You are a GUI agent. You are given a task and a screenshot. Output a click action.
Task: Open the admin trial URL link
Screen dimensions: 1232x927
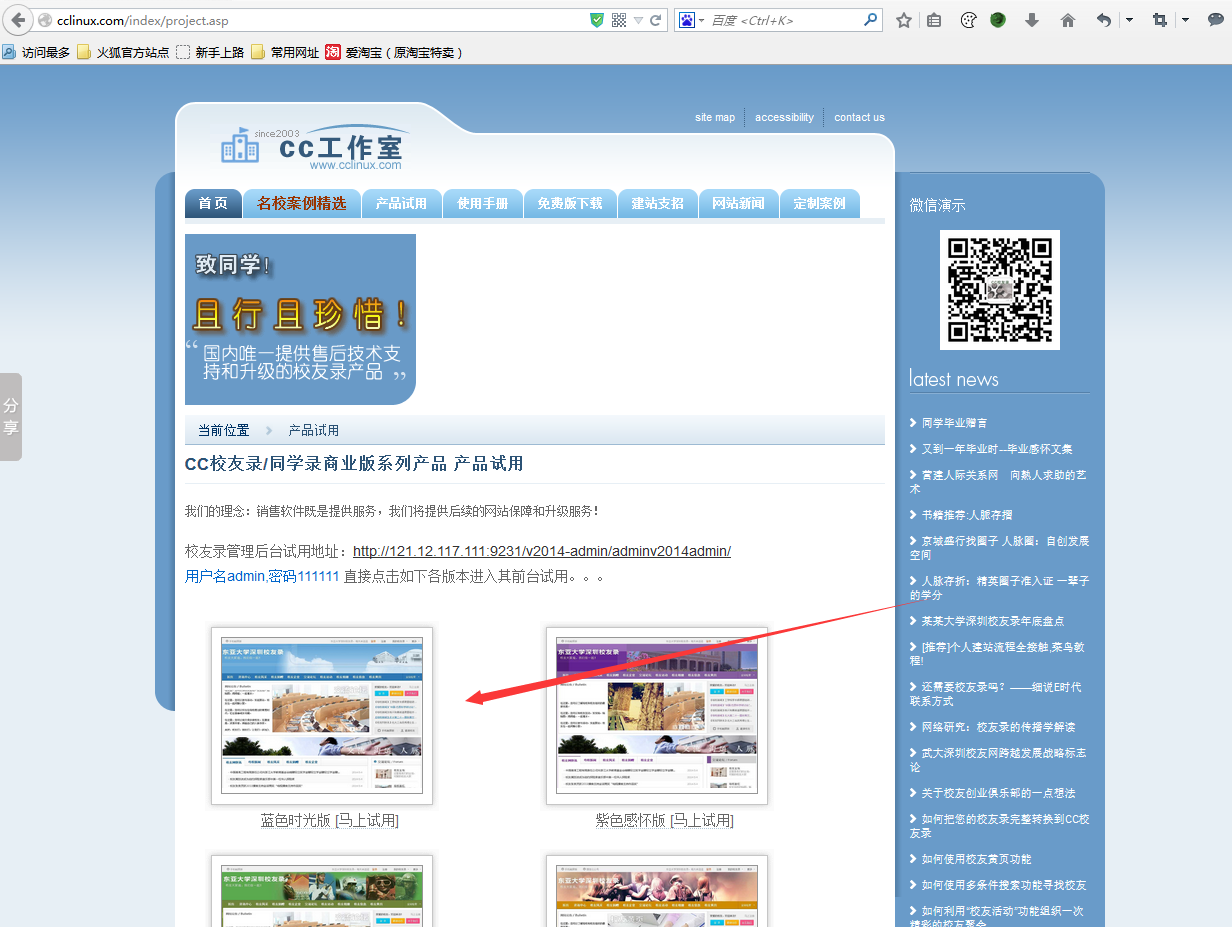pyautogui.click(x=542, y=551)
